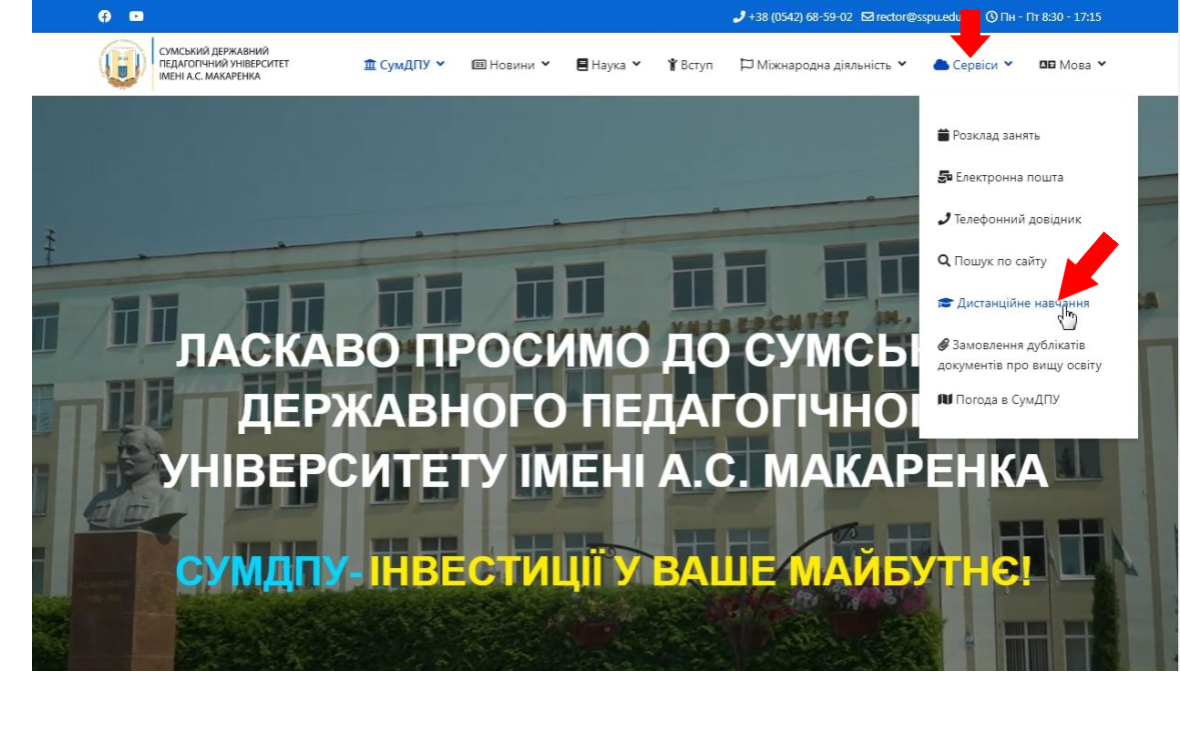Screen dimensions: 1180x736
Task: Open the Сервіси menu
Action: pos(973,65)
